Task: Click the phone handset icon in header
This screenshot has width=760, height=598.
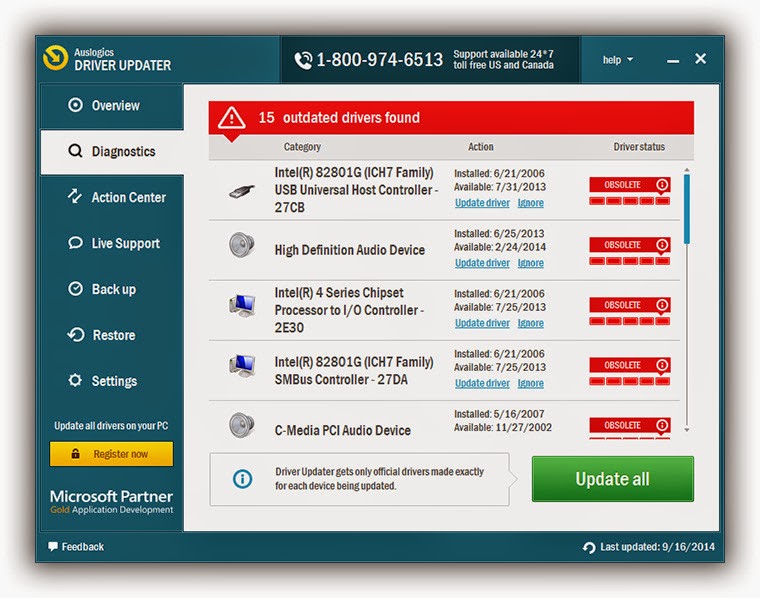Action: [x=303, y=60]
